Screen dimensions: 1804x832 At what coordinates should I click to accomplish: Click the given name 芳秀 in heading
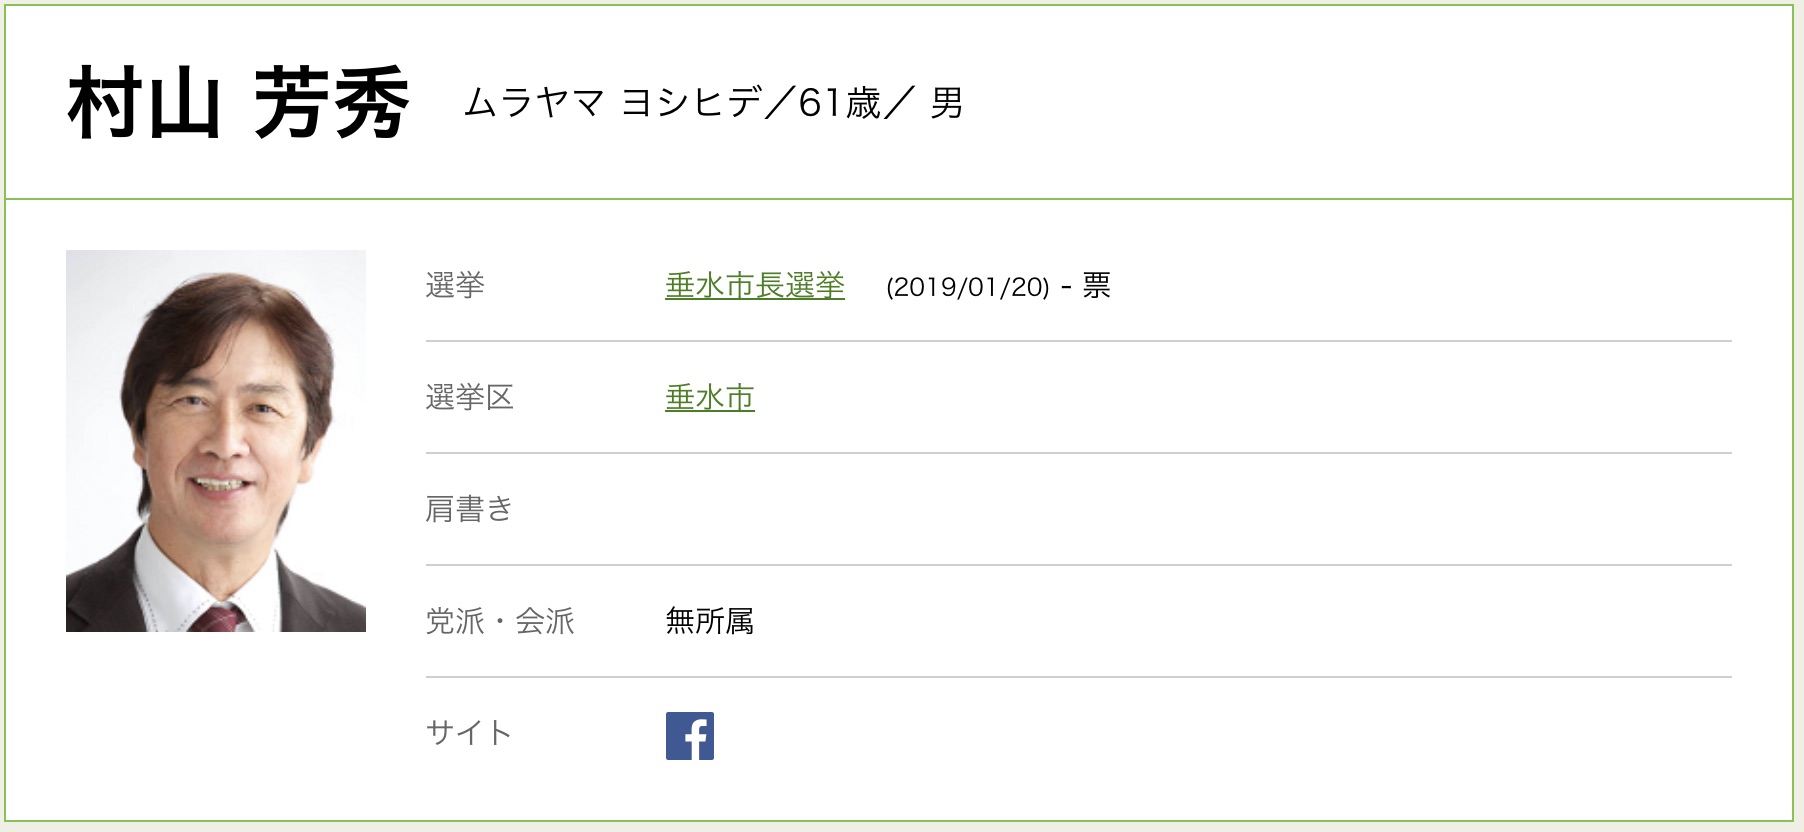pos(331,103)
